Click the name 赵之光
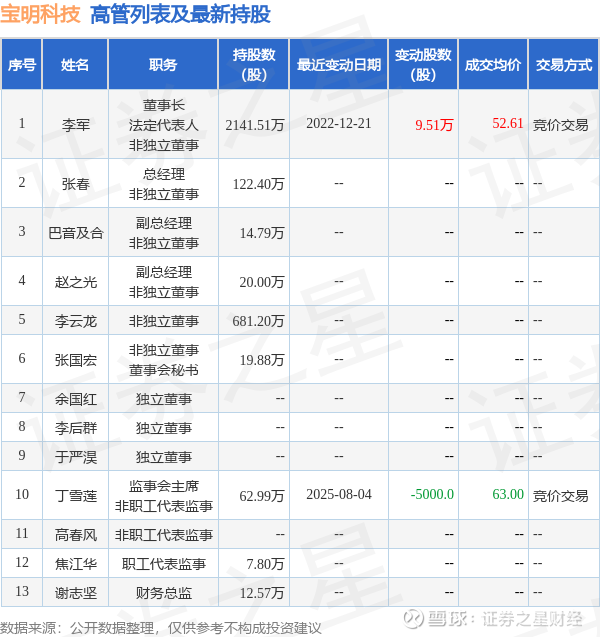The height and width of the screenshot is (637, 600). pyautogui.click(x=76, y=282)
